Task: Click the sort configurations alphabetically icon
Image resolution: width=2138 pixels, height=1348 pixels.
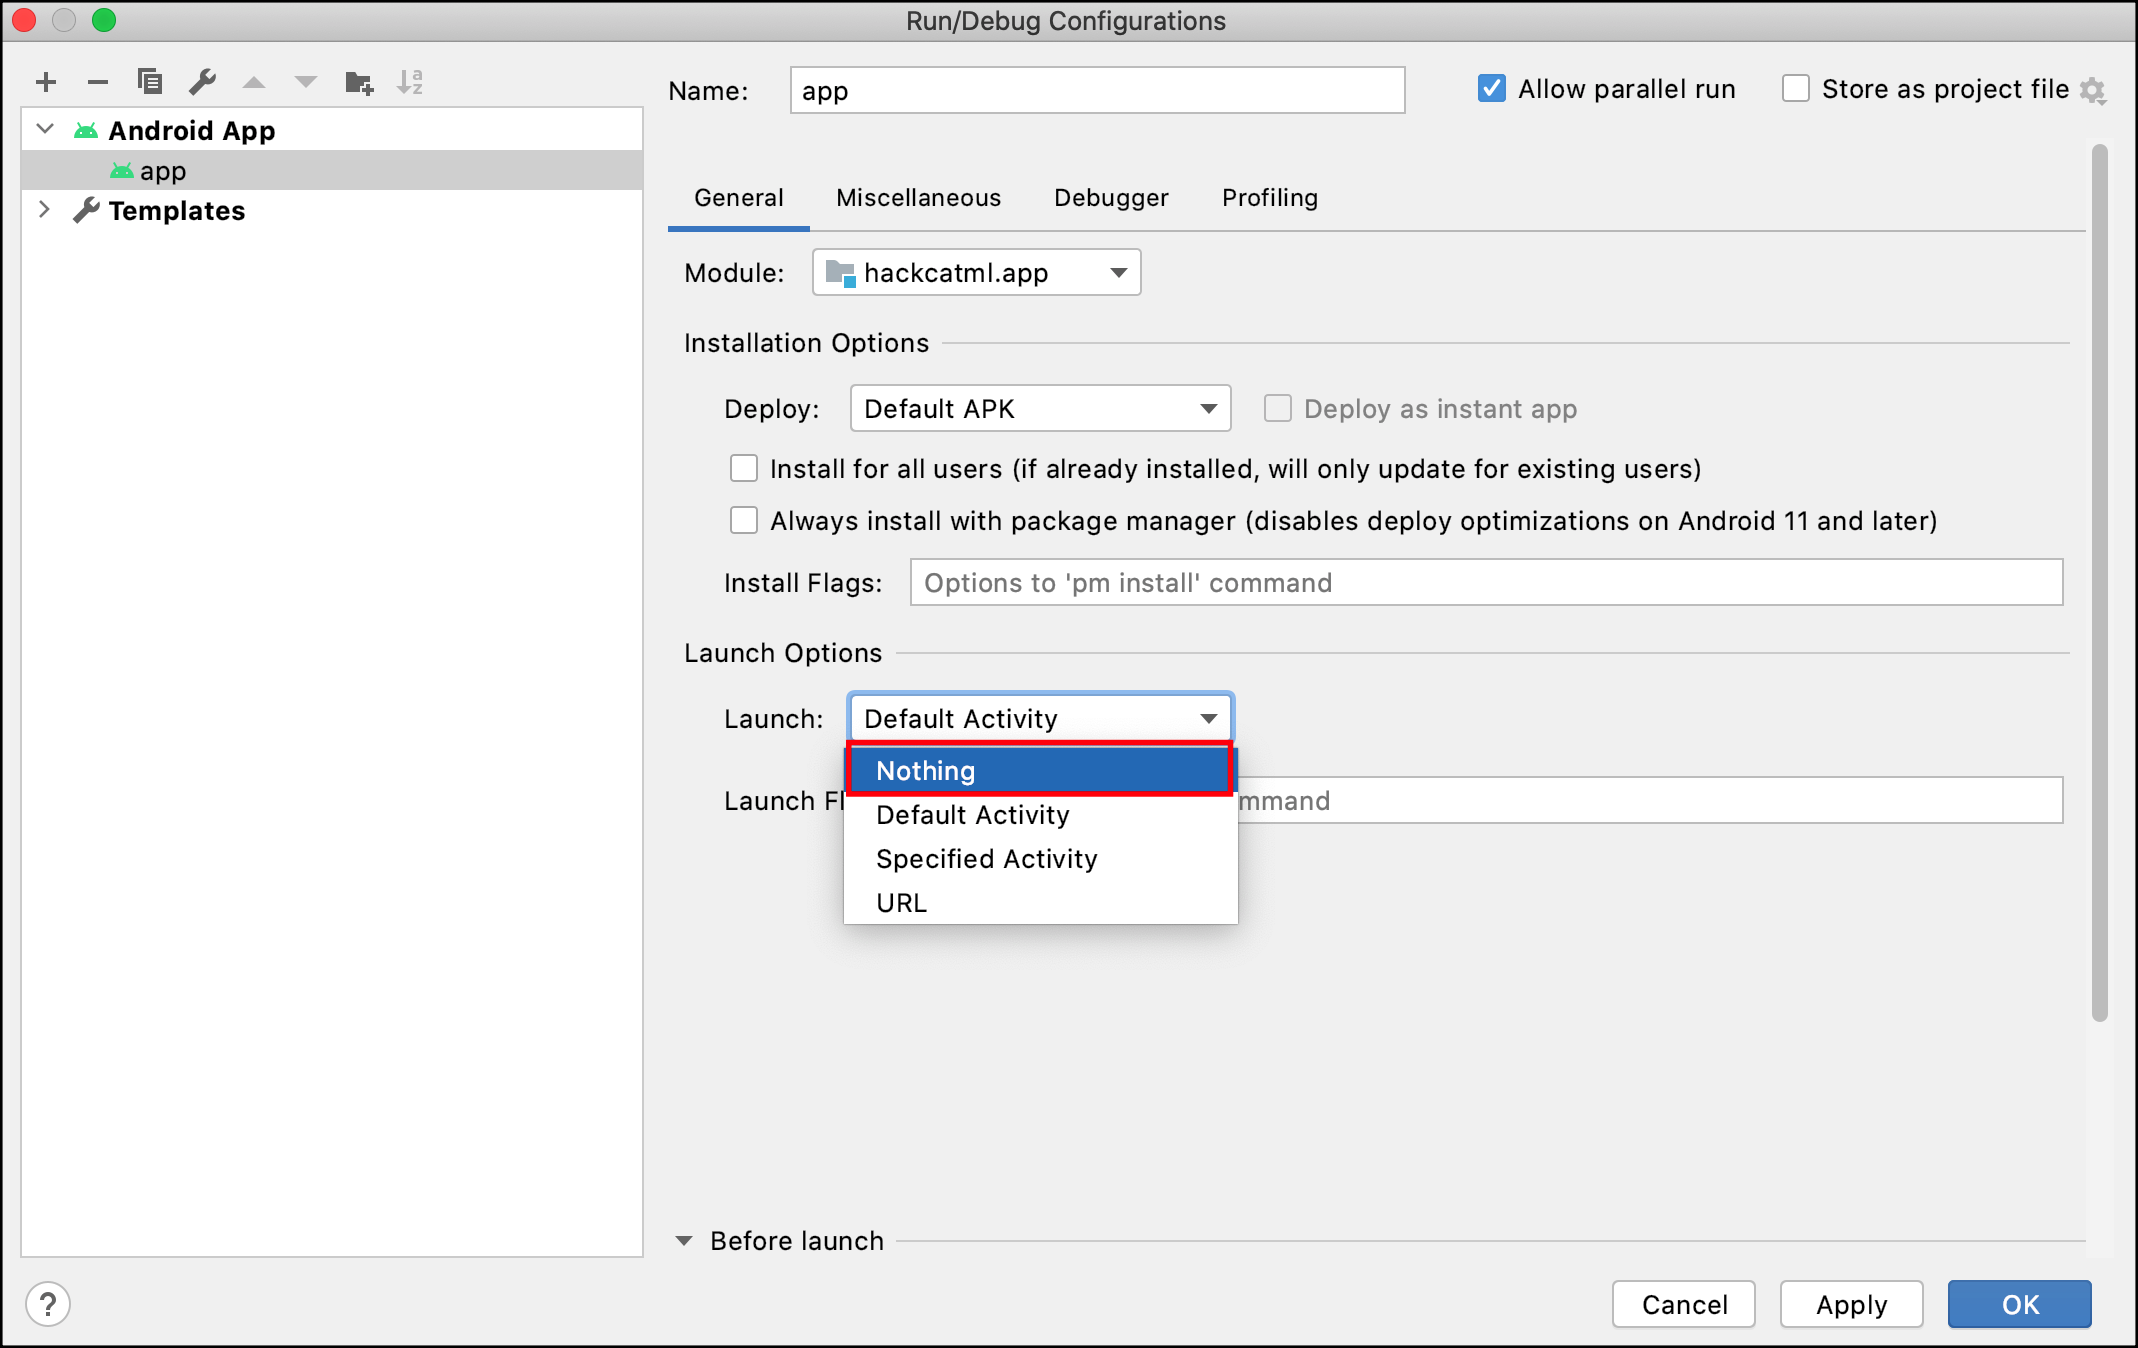Action: tap(410, 82)
